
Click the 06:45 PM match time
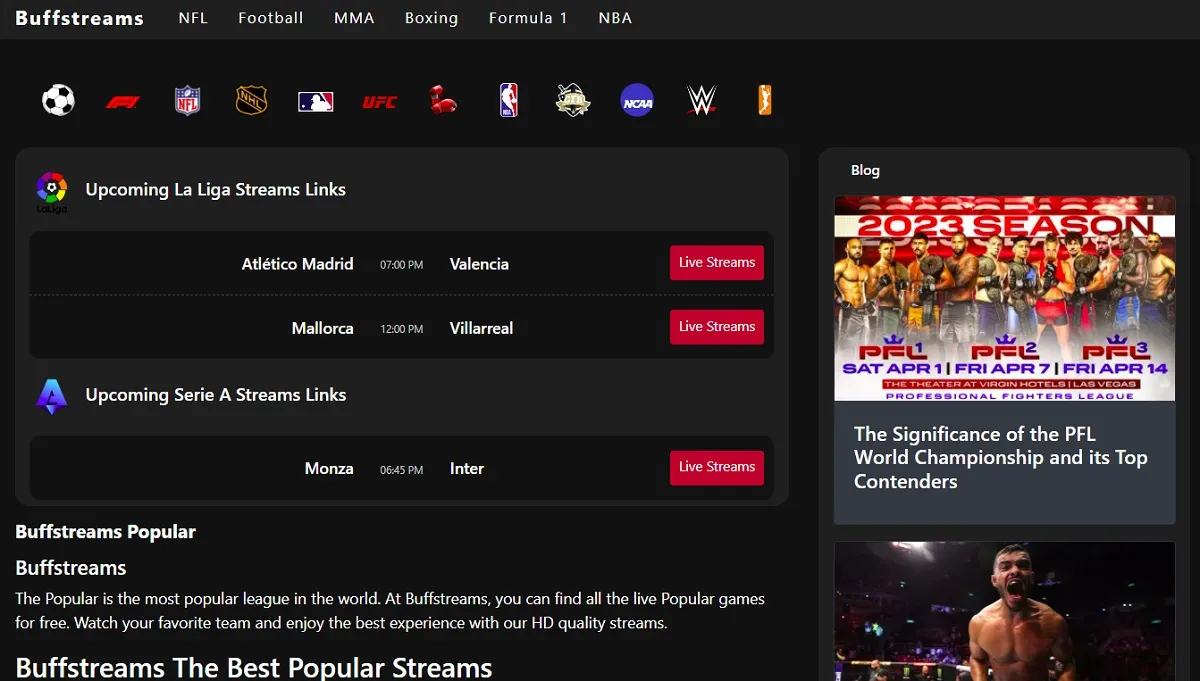[x=402, y=470]
